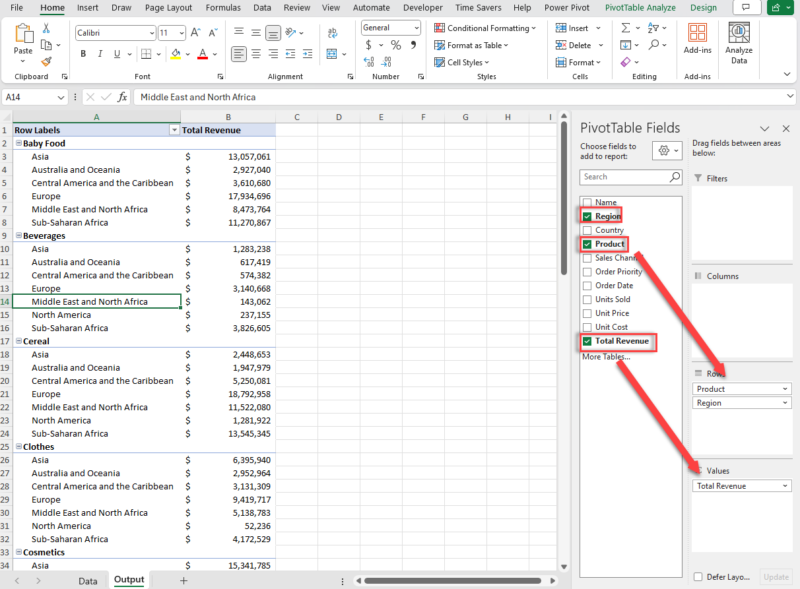
Task: Click the AutoSum icon
Action: [x=624, y=28]
